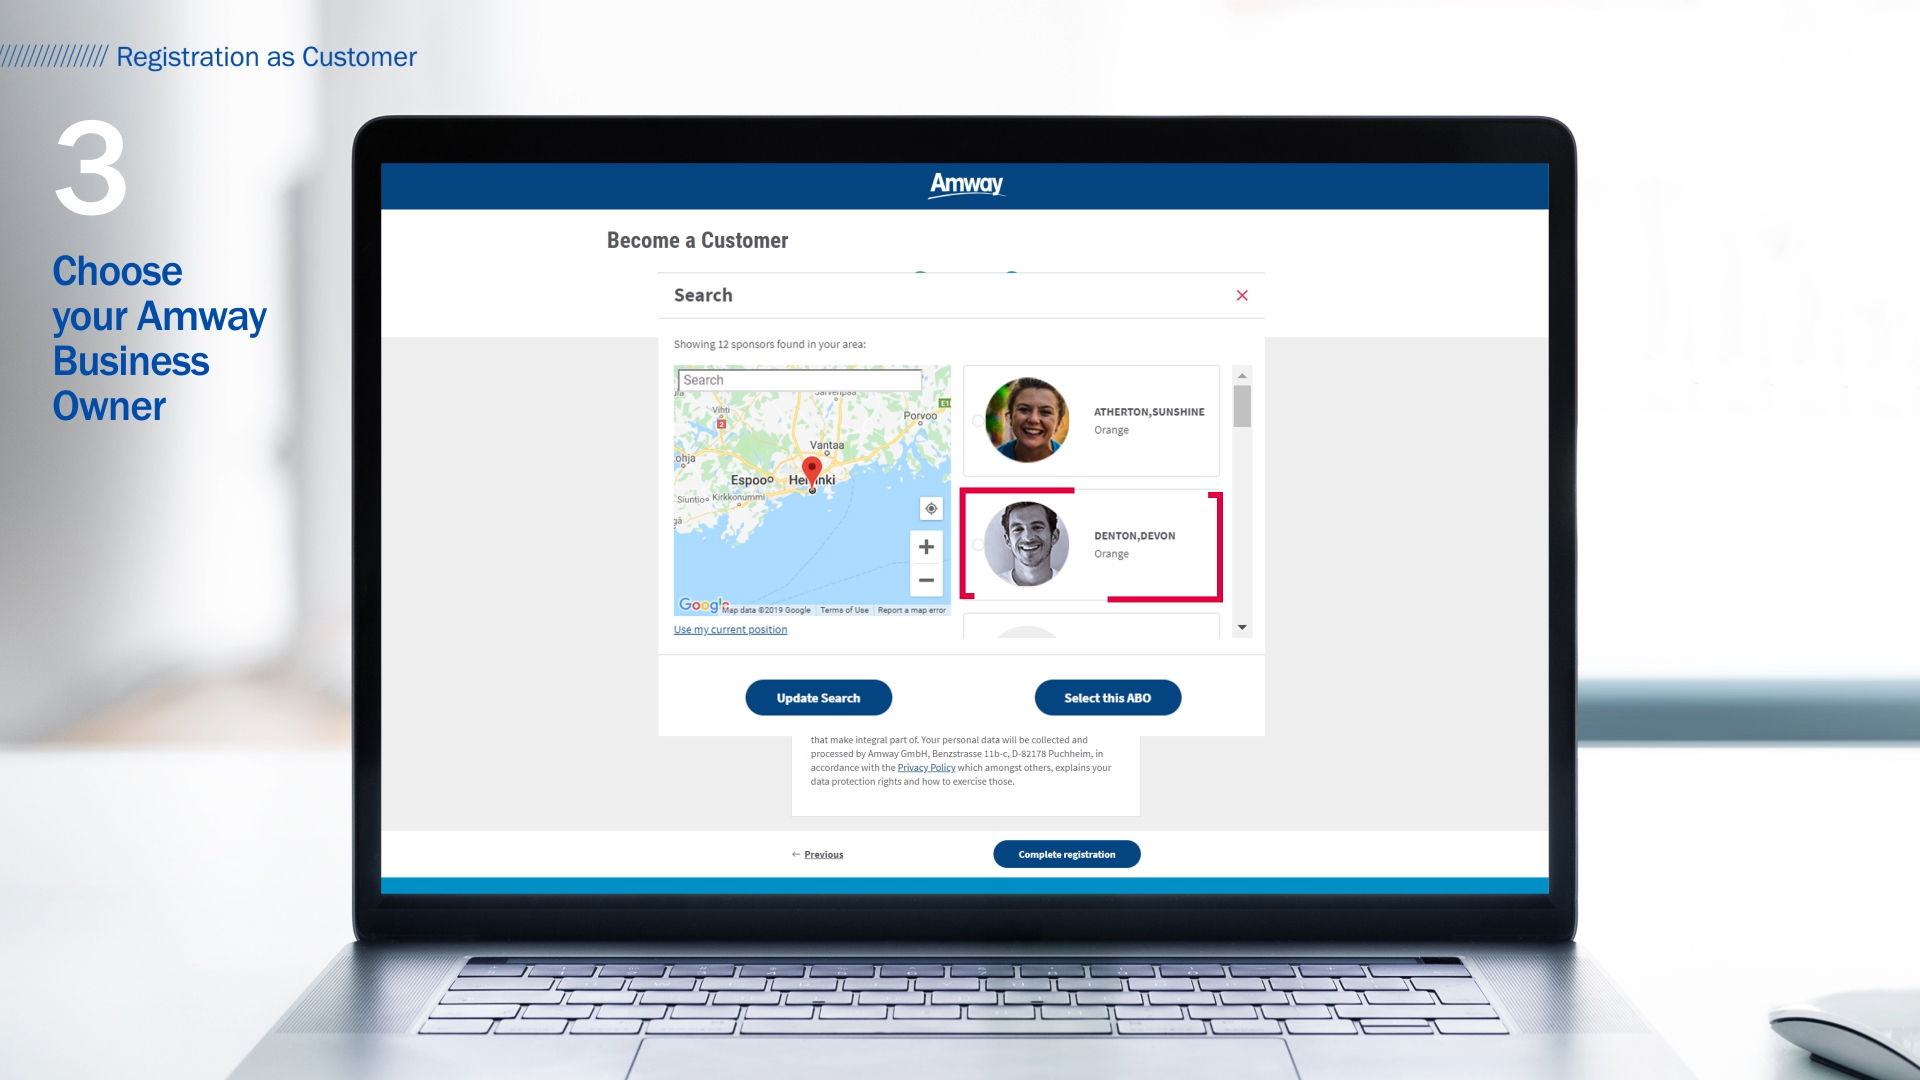Click the geolocation target icon on map
Viewport: 1920px width, 1080px height.
click(930, 508)
